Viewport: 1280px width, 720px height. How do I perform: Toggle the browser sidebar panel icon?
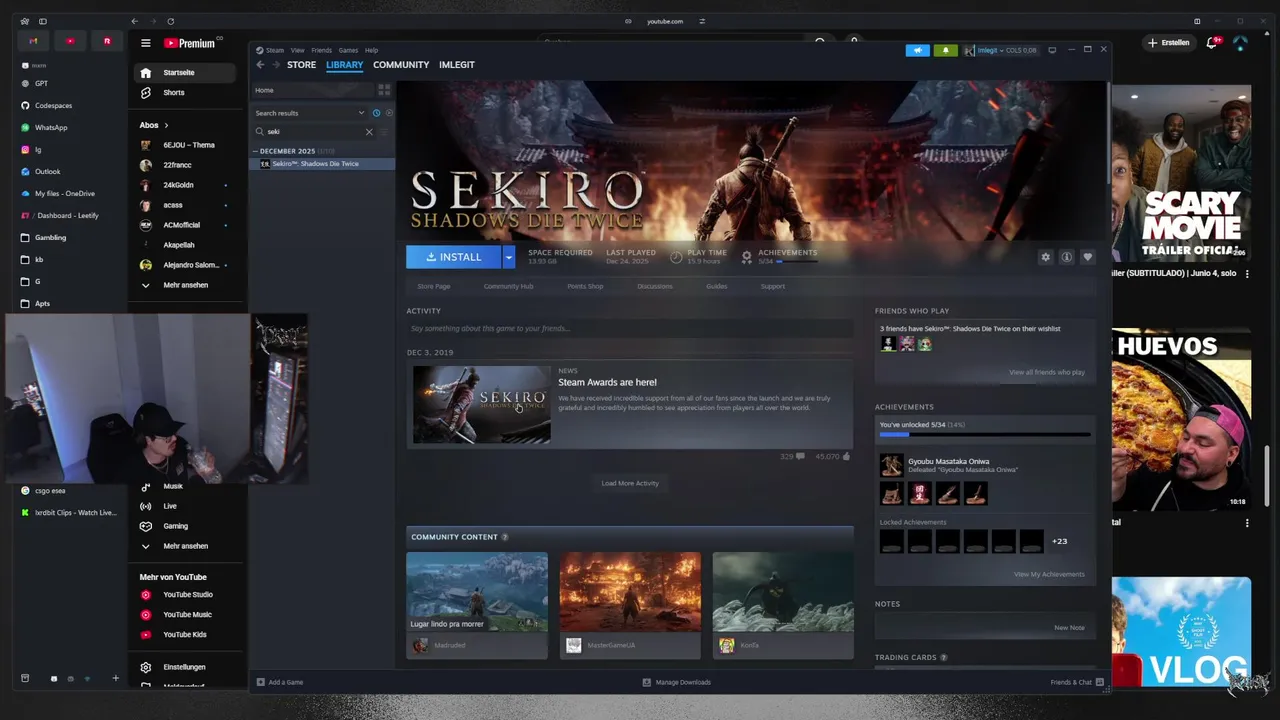click(42, 21)
